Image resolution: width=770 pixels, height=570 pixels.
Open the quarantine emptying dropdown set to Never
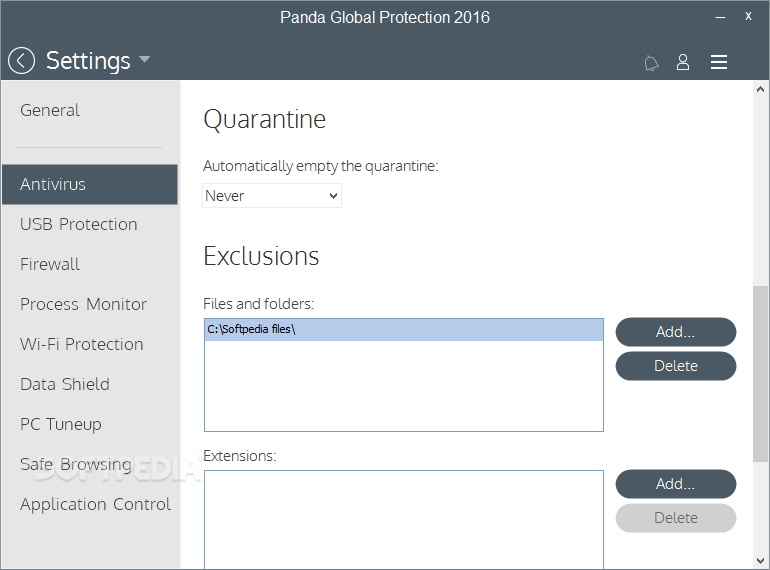point(272,196)
